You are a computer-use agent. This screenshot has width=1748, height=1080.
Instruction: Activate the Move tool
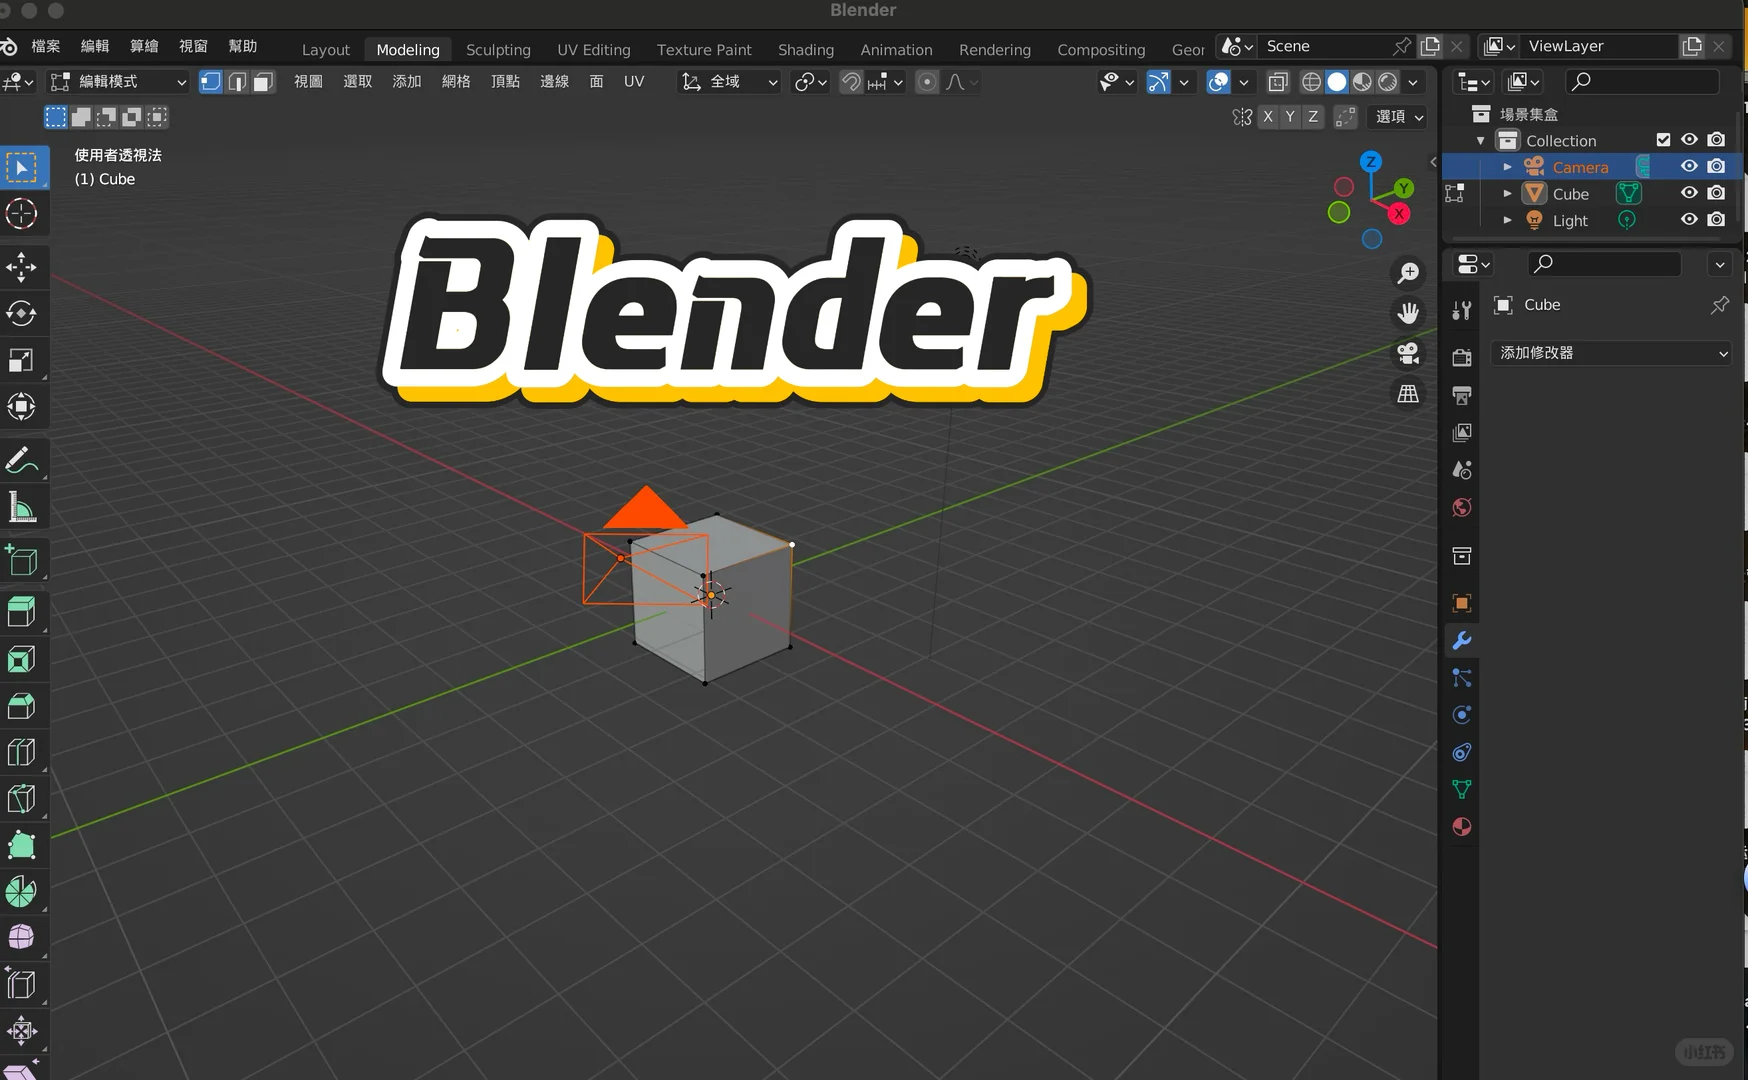tap(21, 267)
